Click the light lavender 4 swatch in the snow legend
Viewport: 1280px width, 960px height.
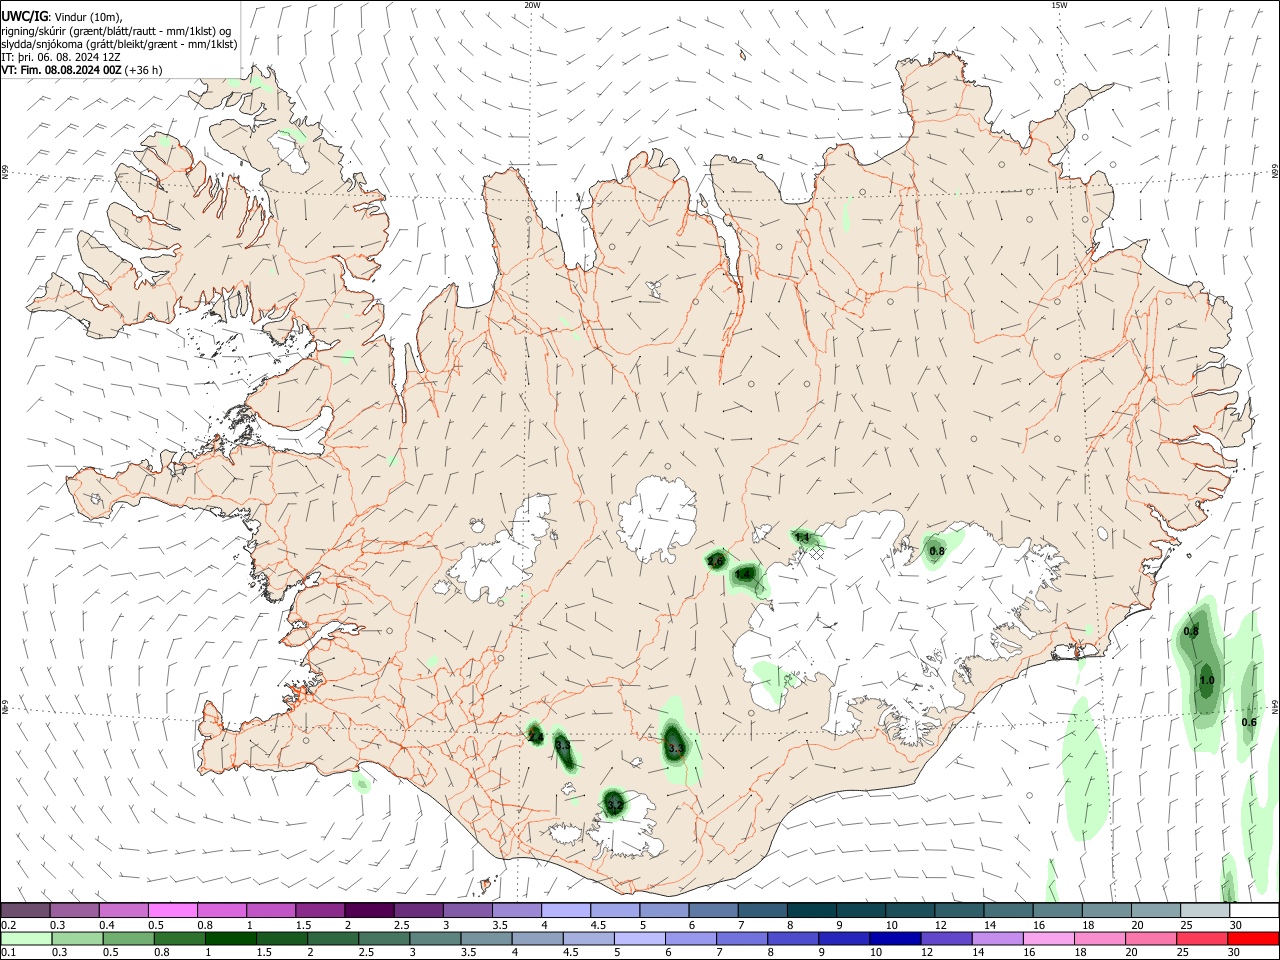[565, 910]
